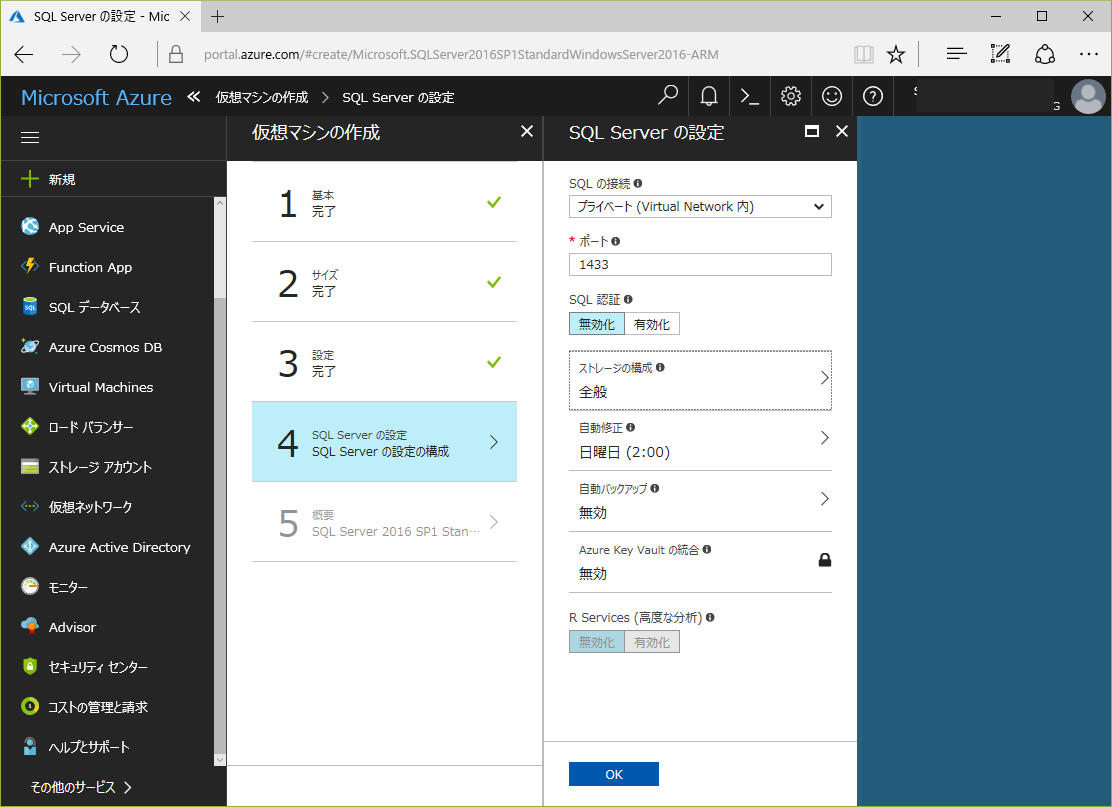1112x807 pixels.
Task: Set SQL 認証 to 有効化
Action: coord(652,324)
